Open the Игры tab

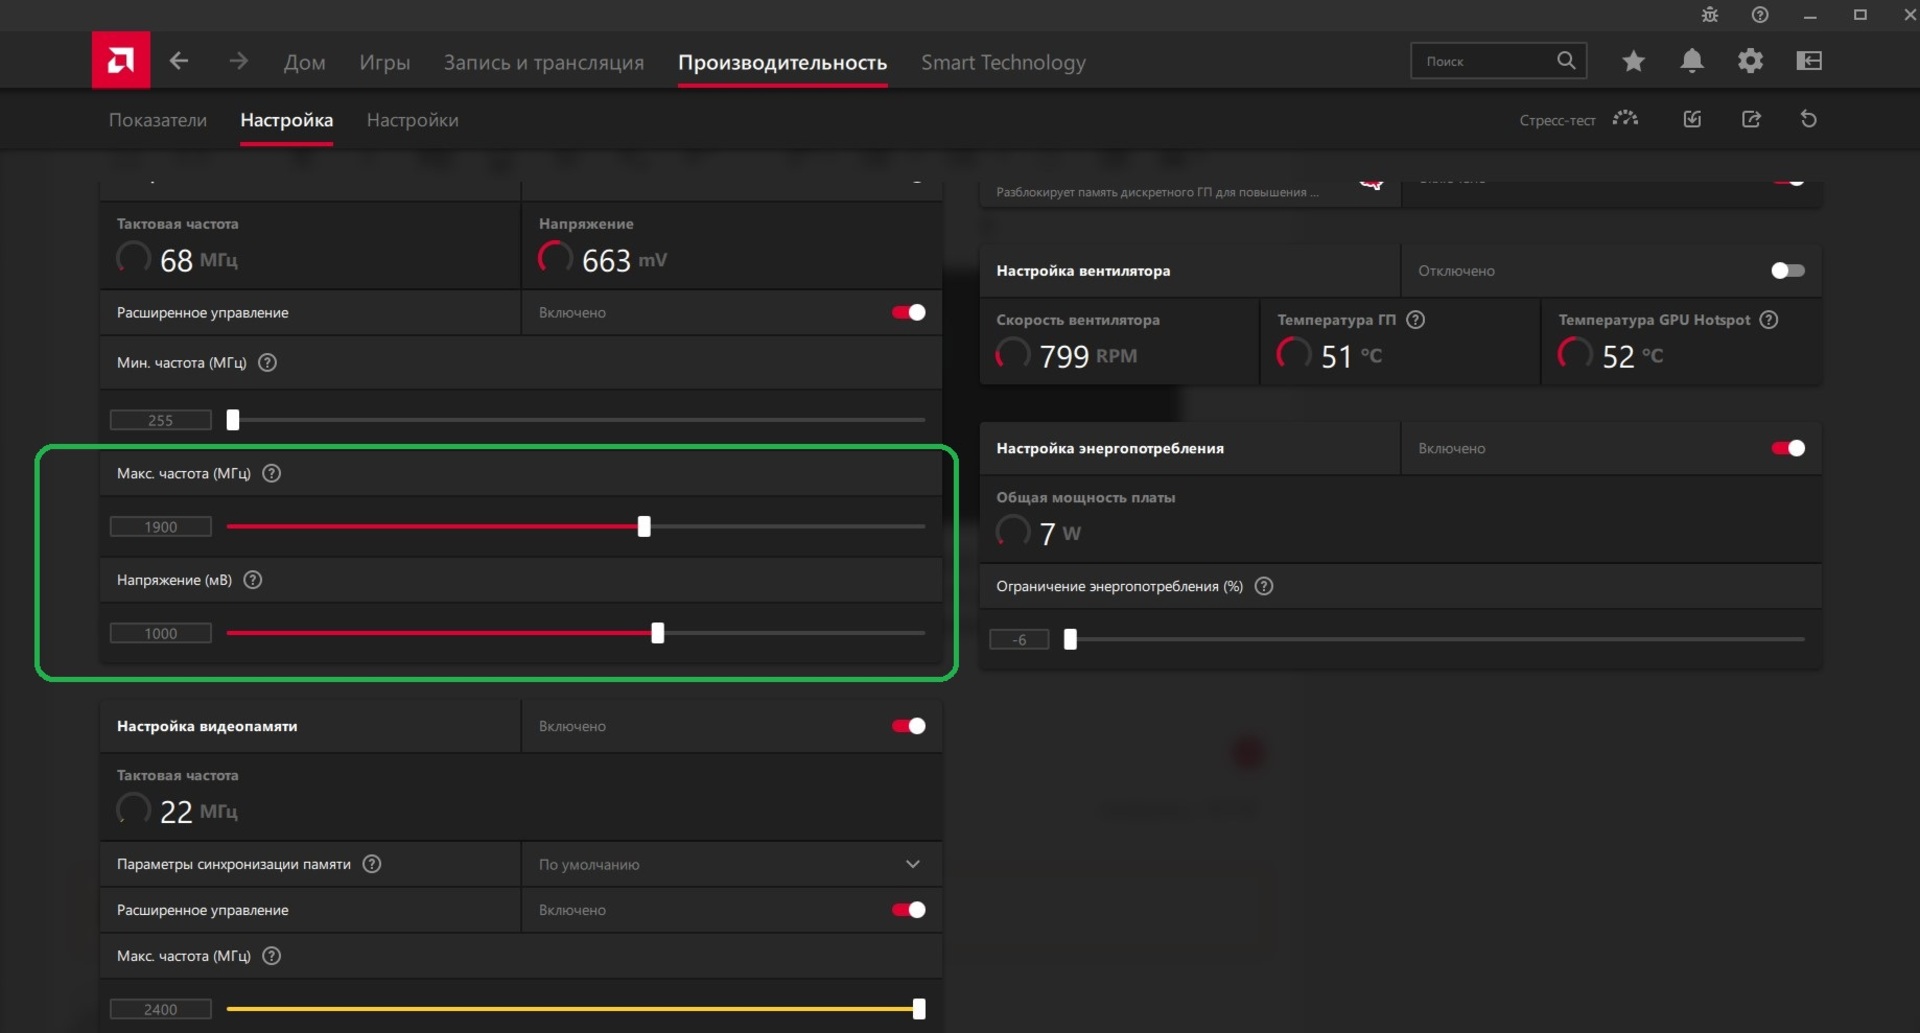tap(384, 62)
